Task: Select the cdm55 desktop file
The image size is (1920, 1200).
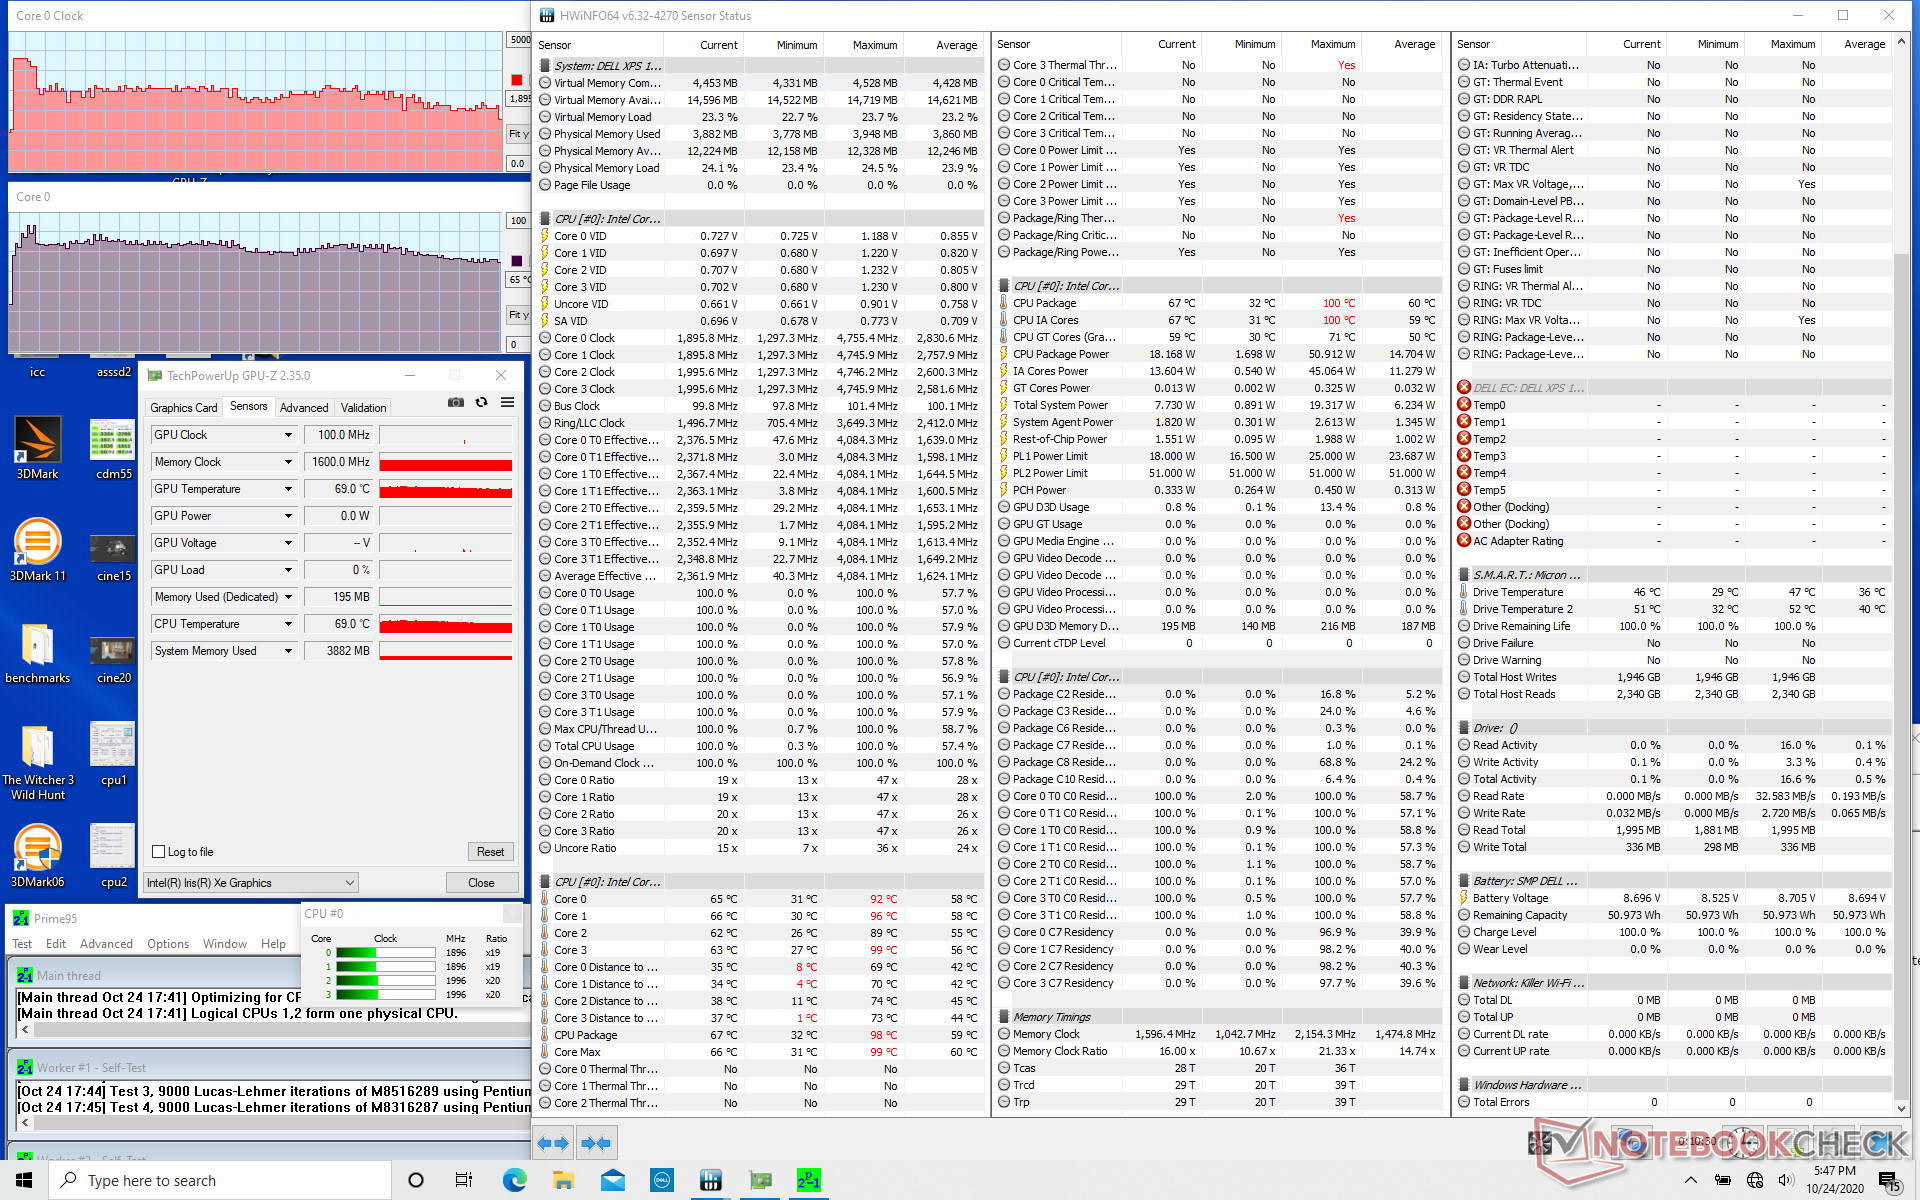Action: [x=113, y=448]
